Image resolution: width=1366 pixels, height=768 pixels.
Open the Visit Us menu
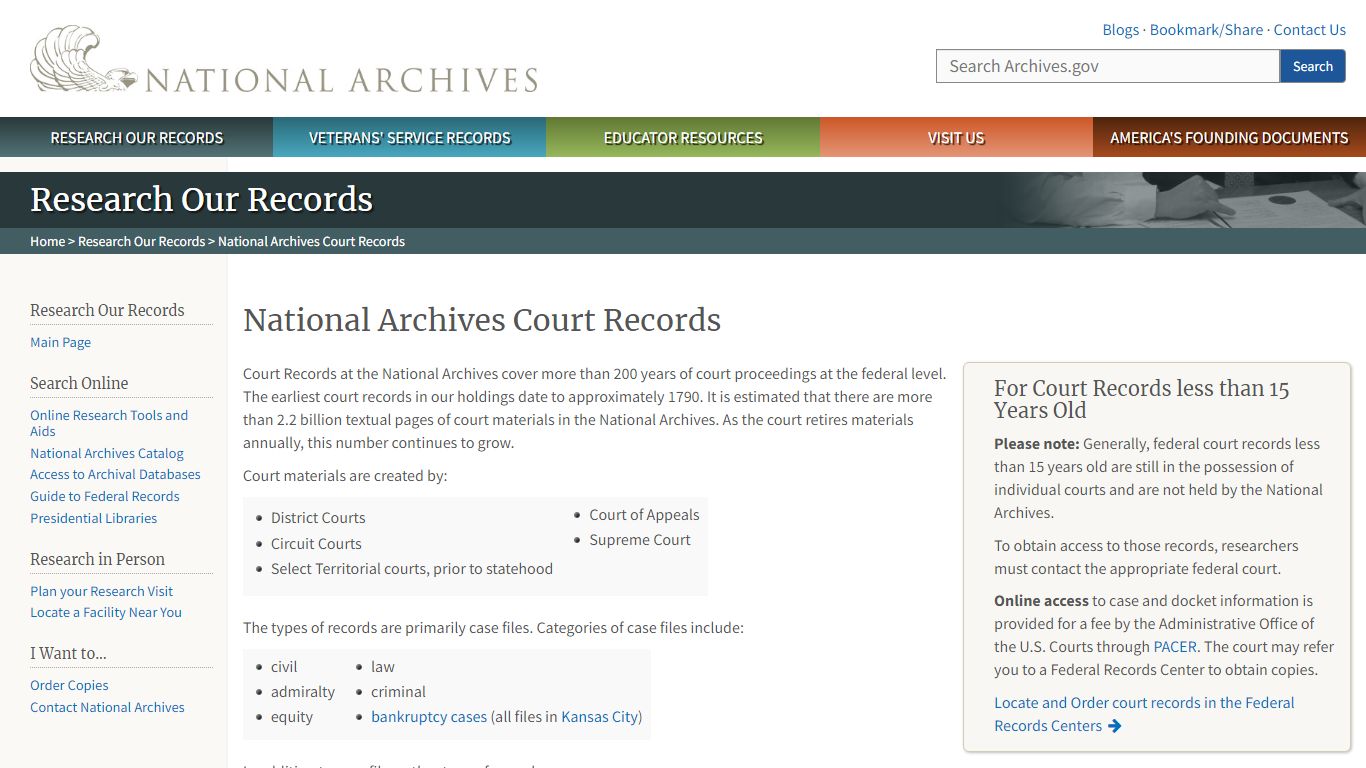point(956,138)
